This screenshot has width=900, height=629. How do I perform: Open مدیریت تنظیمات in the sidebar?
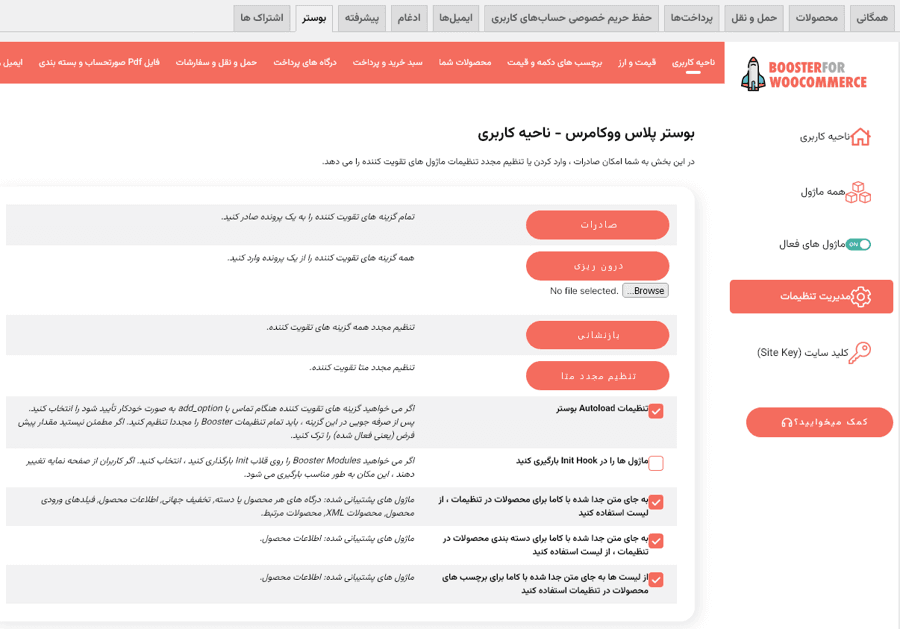[x=812, y=297]
